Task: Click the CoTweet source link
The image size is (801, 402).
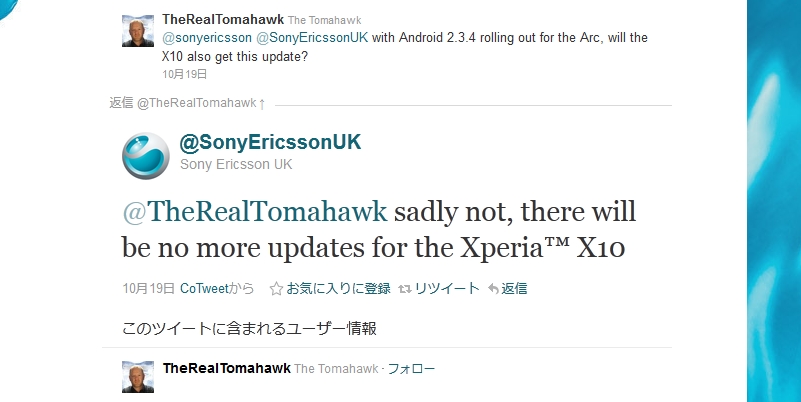Action: pyautogui.click(x=204, y=289)
